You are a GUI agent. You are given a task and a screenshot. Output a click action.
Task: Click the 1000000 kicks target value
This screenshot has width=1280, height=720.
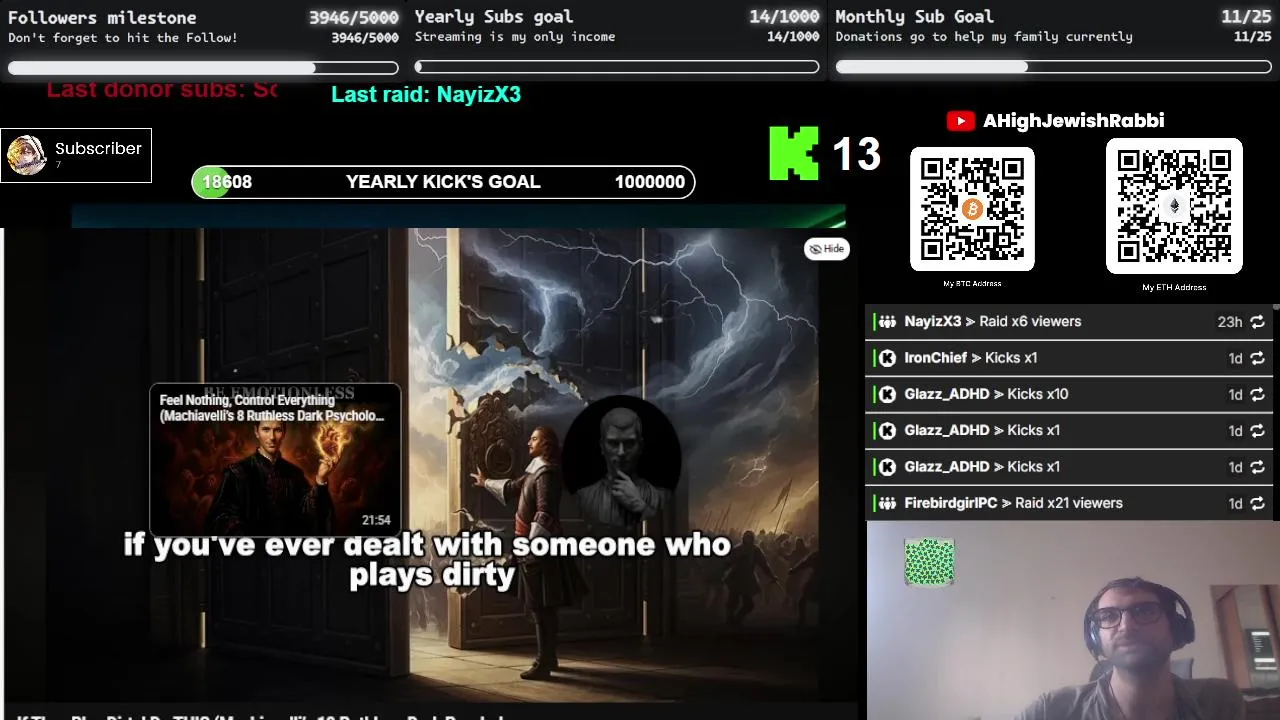tap(650, 182)
